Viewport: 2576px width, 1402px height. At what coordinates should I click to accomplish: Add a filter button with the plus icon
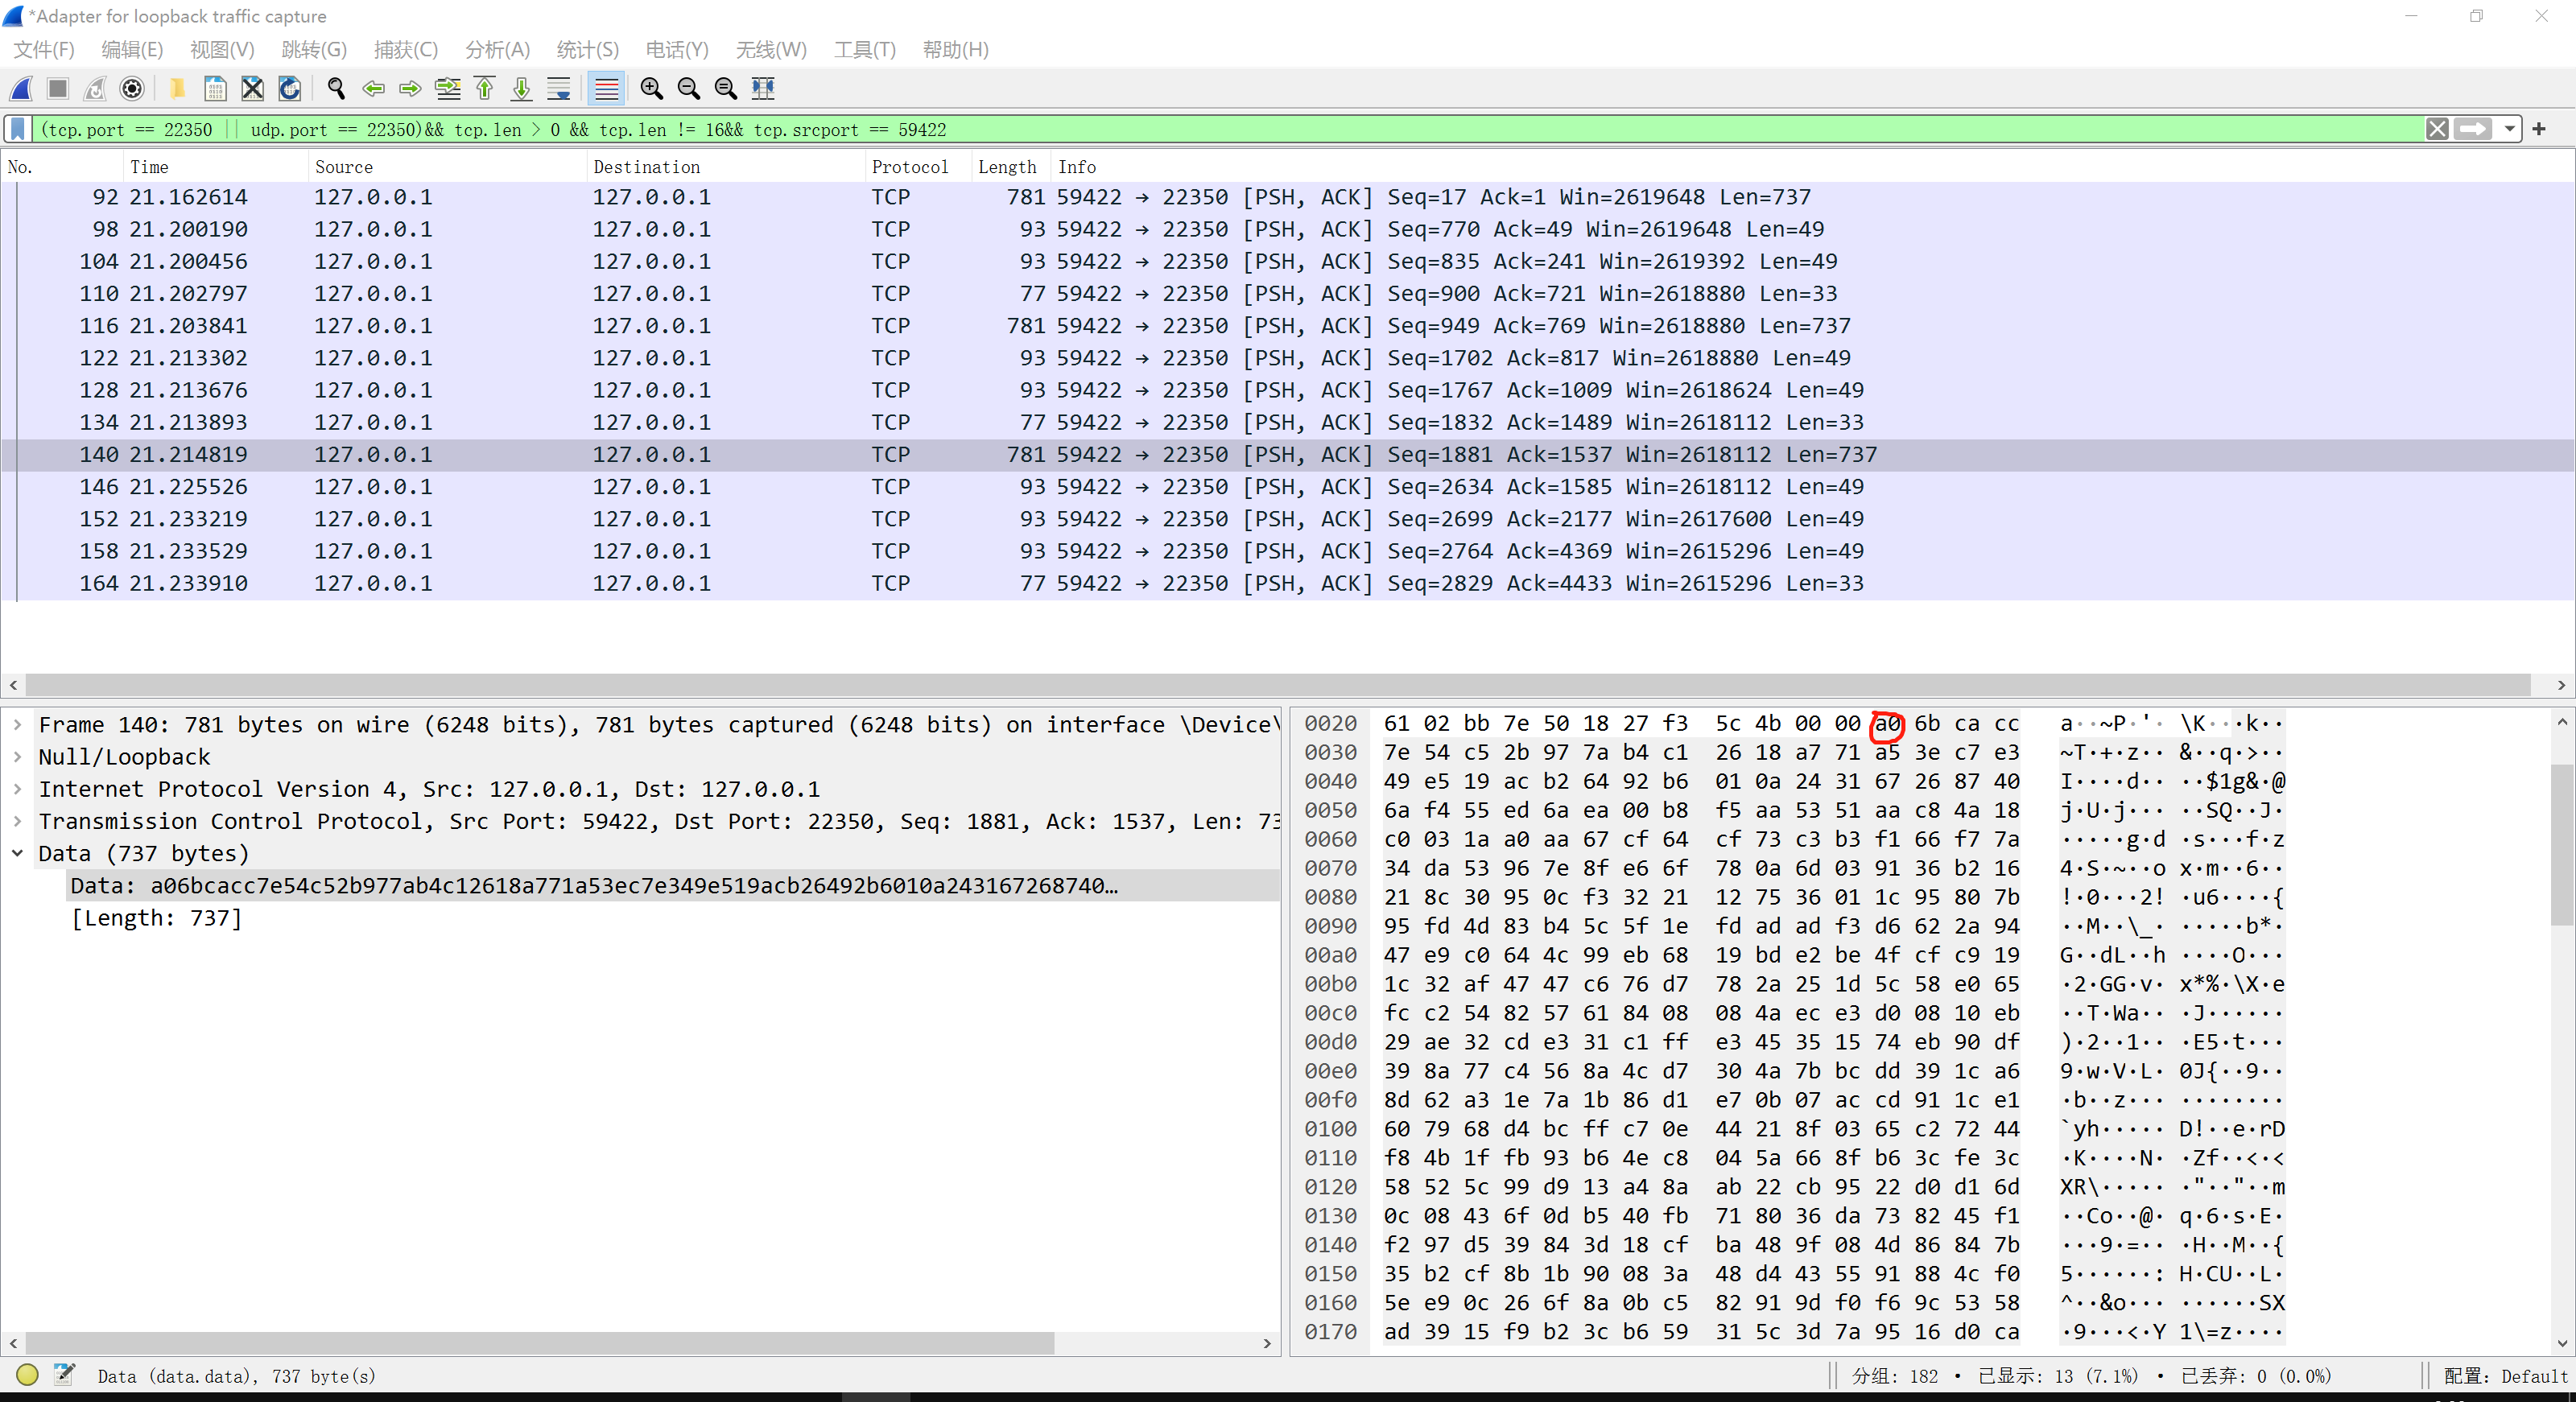click(x=2539, y=129)
